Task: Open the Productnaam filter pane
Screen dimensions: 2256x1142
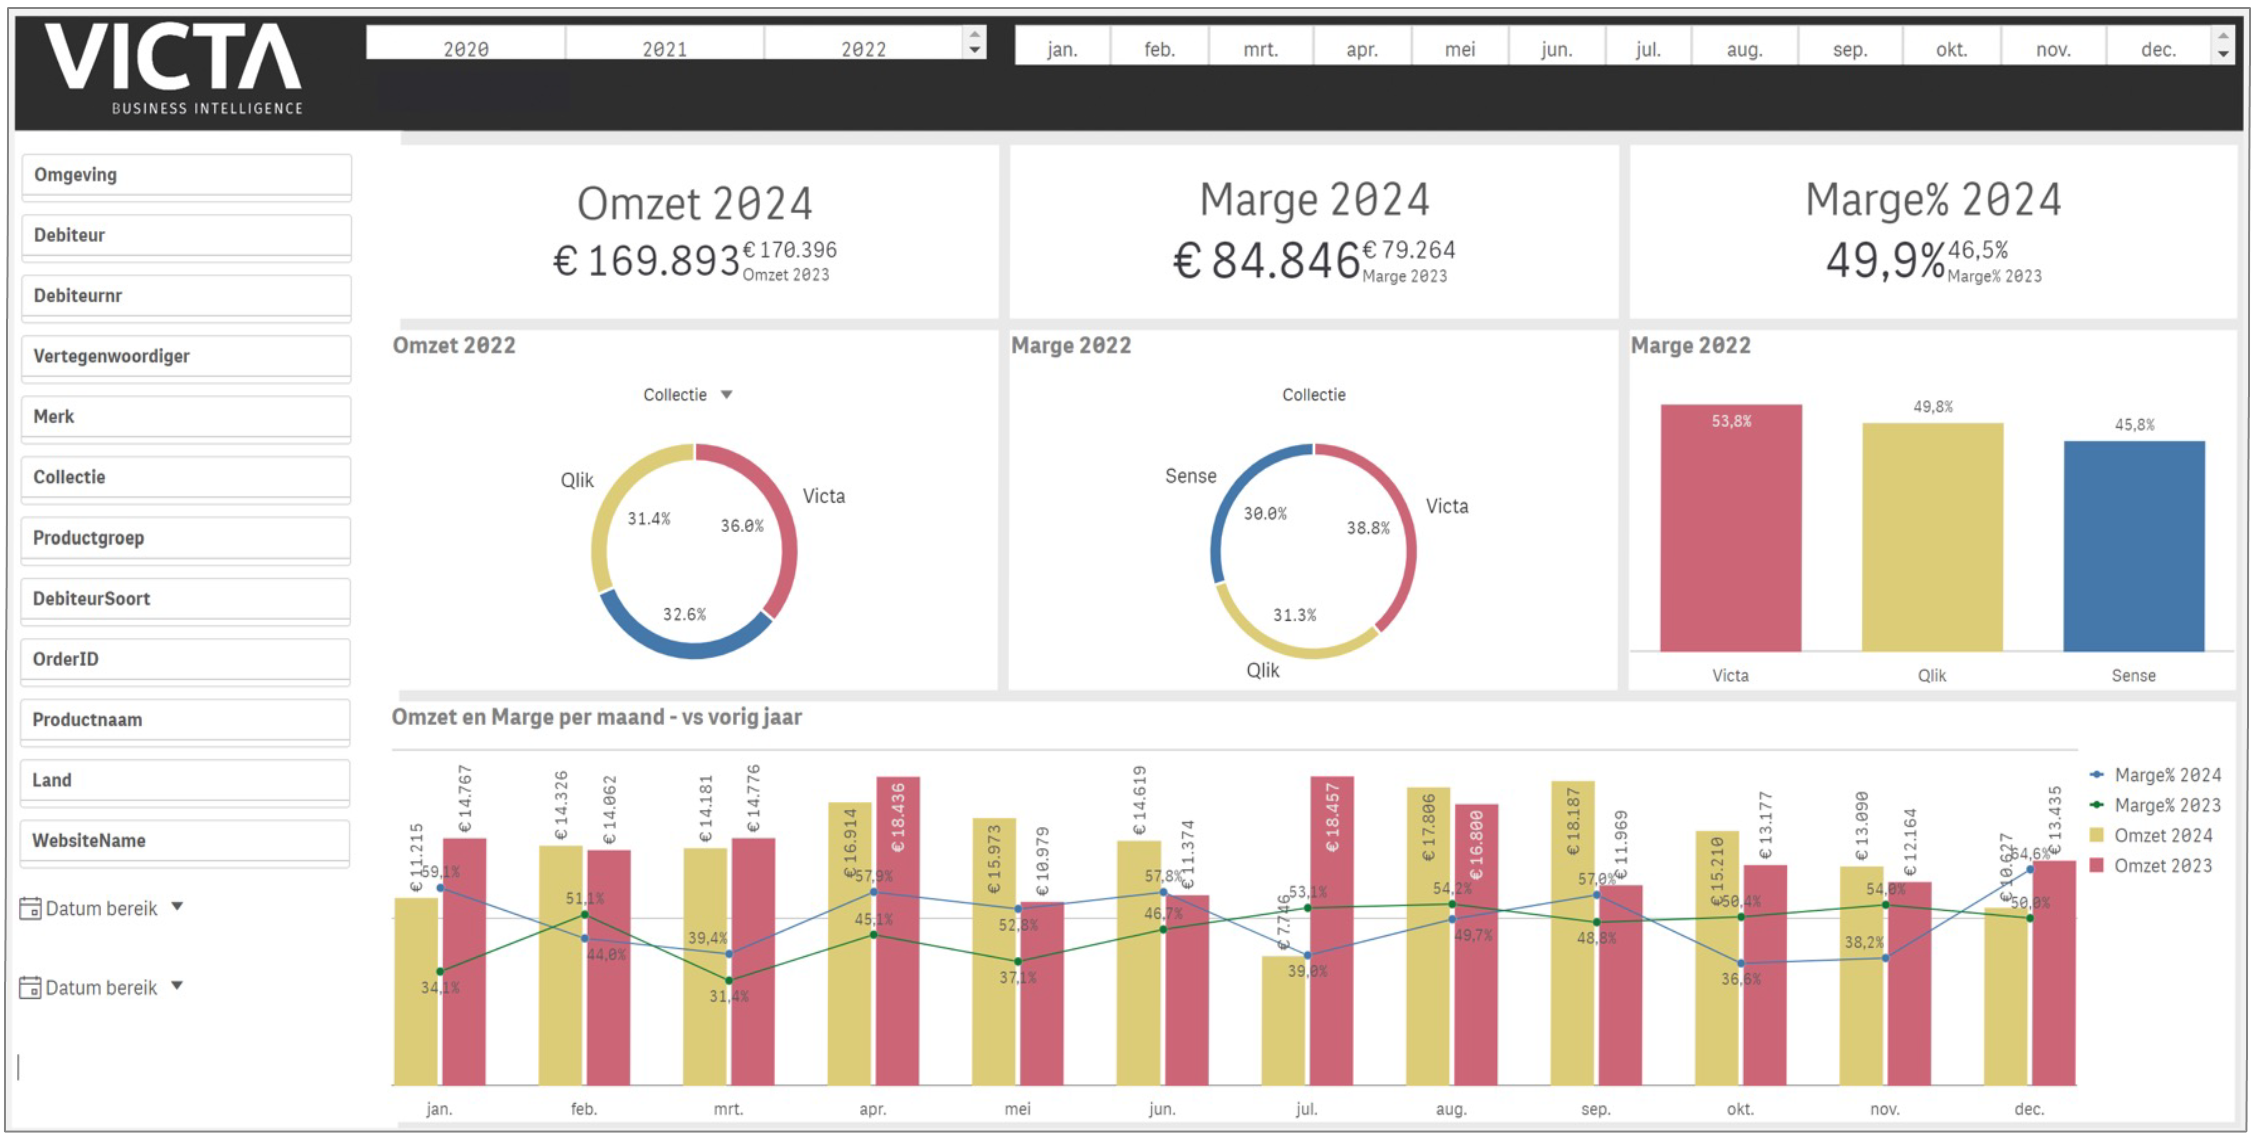Action: (x=186, y=721)
